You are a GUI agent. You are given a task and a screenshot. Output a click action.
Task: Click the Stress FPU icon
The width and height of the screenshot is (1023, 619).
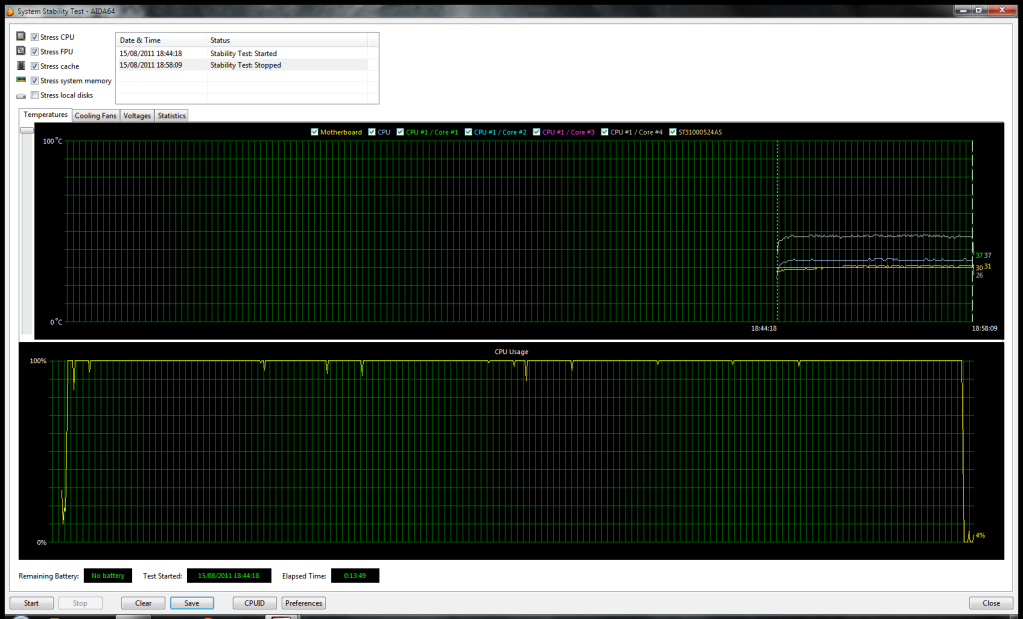[20, 51]
